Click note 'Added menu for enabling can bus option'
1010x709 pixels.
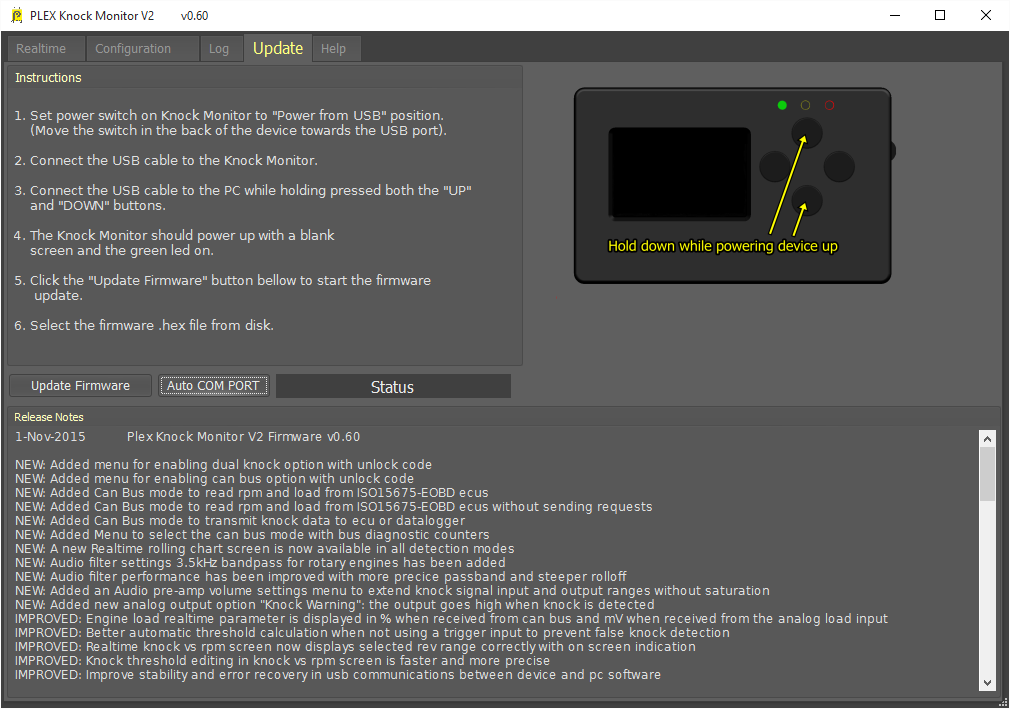click(x=214, y=479)
